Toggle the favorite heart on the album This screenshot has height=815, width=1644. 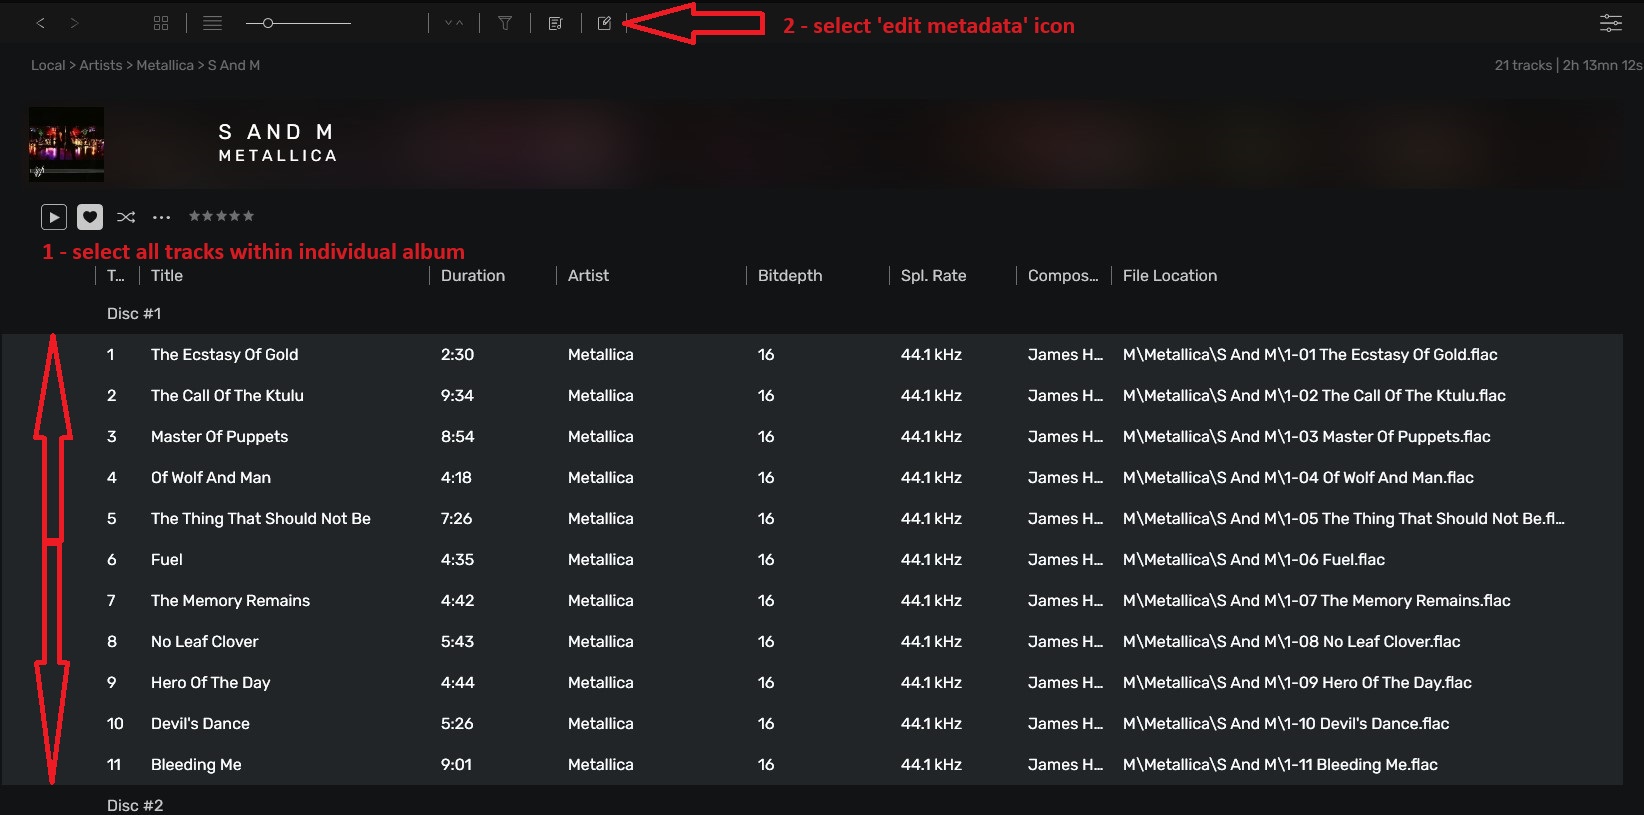pos(90,216)
